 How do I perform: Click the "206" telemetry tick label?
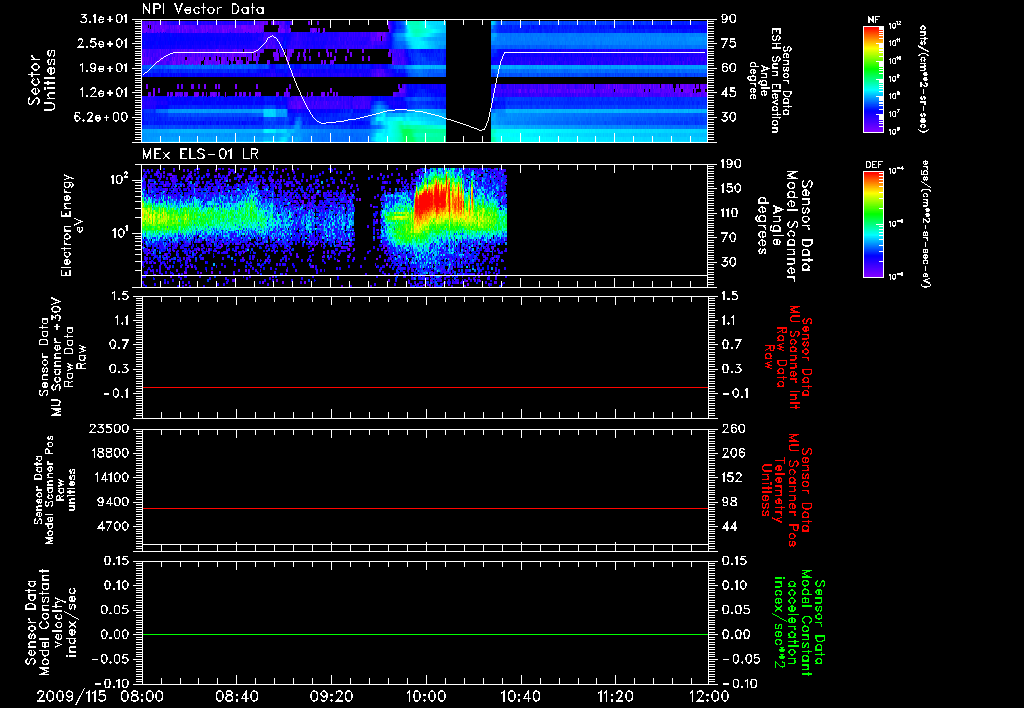tap(731, 453)
